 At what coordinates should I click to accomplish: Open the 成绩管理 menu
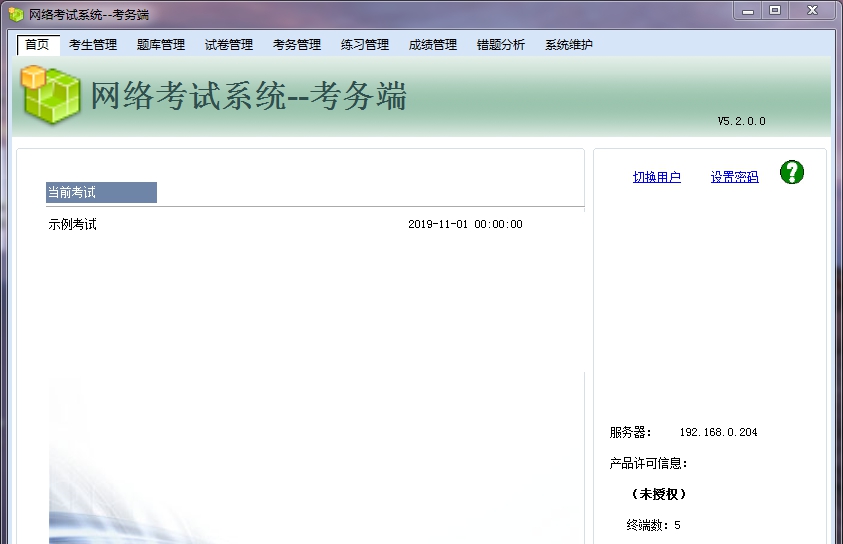(433, 45)
